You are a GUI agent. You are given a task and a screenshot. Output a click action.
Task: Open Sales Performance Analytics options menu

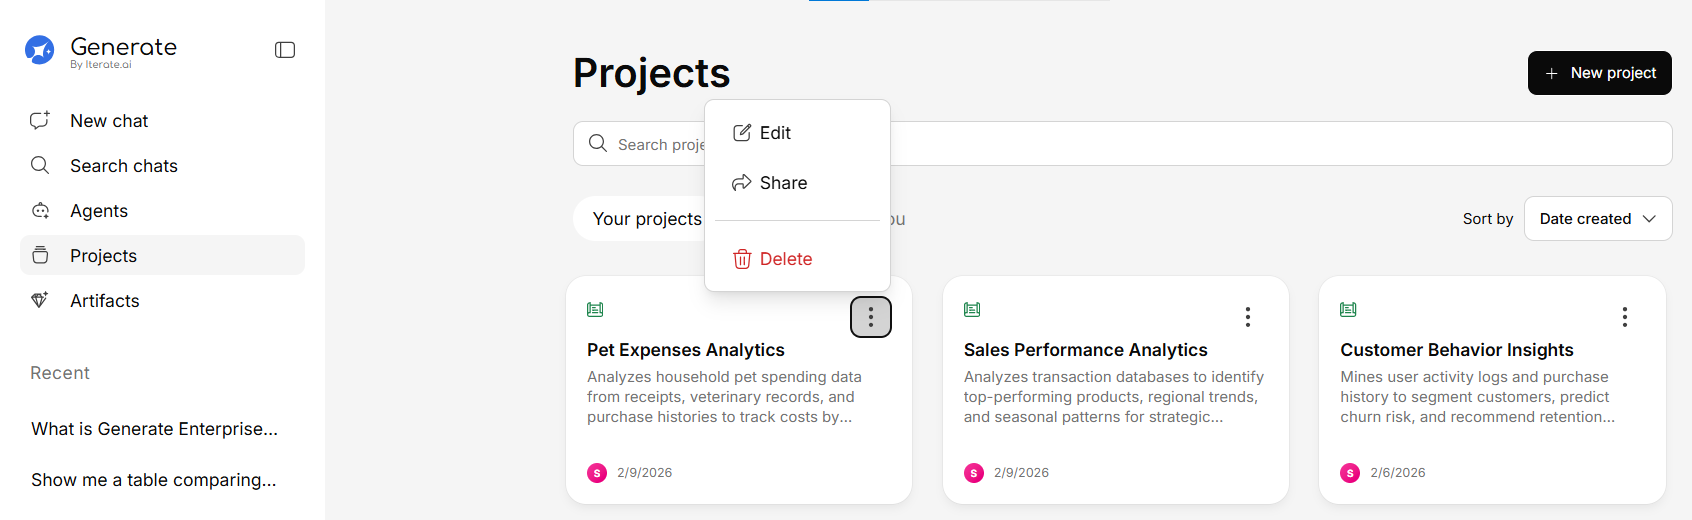pyautogui.click(x=1247, y=317)
